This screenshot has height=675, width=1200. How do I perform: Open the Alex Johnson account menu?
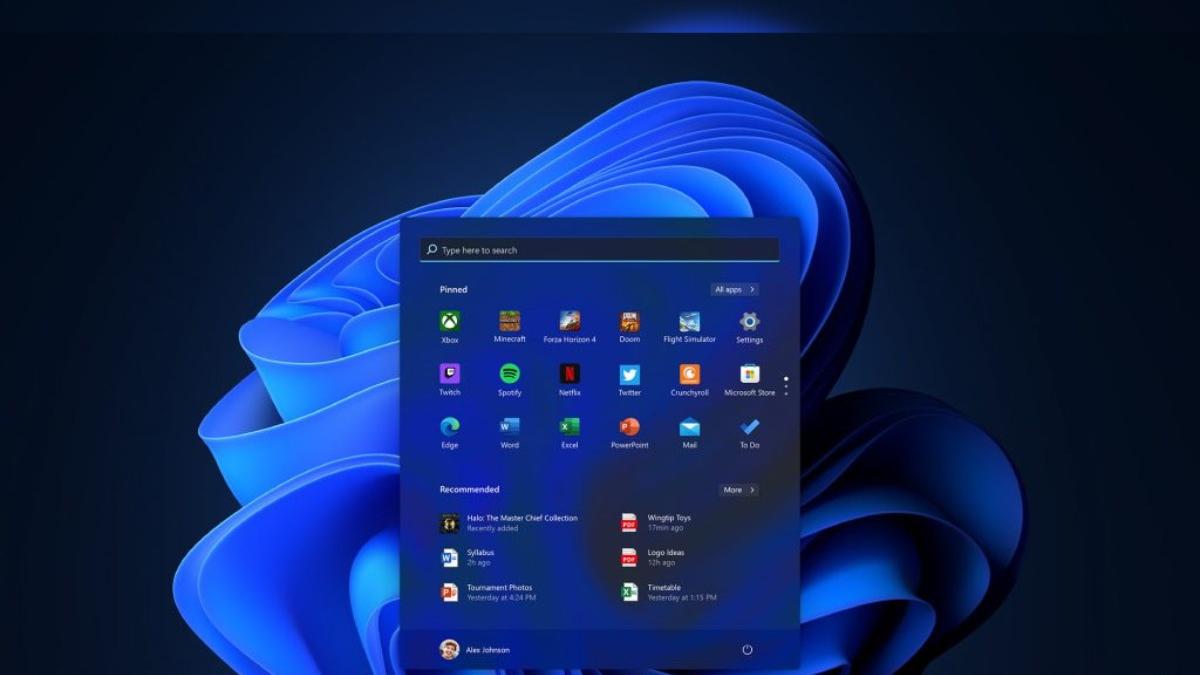point(477,649)
